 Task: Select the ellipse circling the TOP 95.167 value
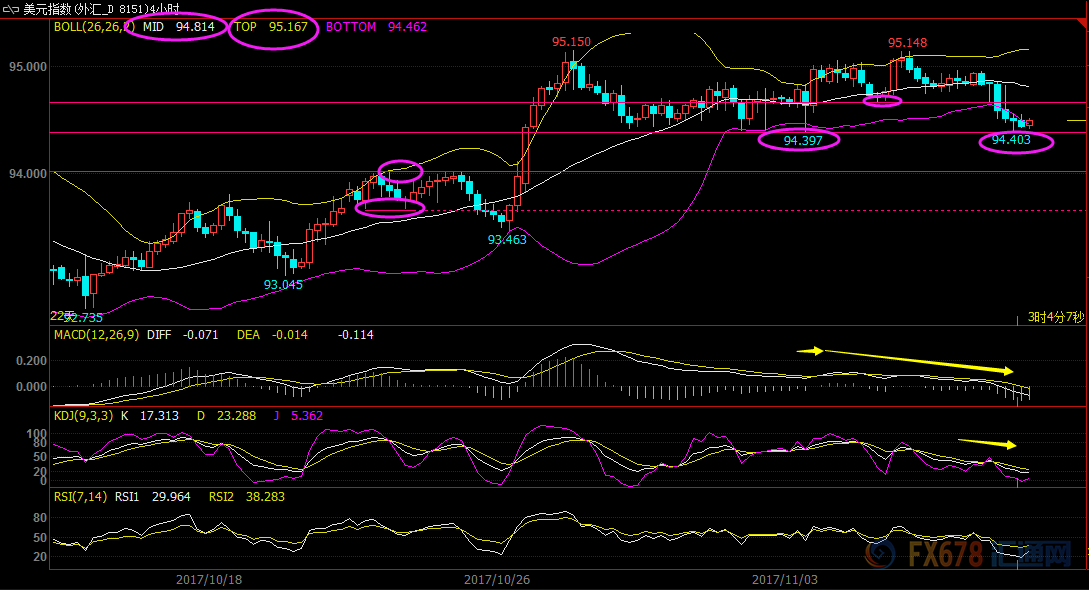pos(273,28)
